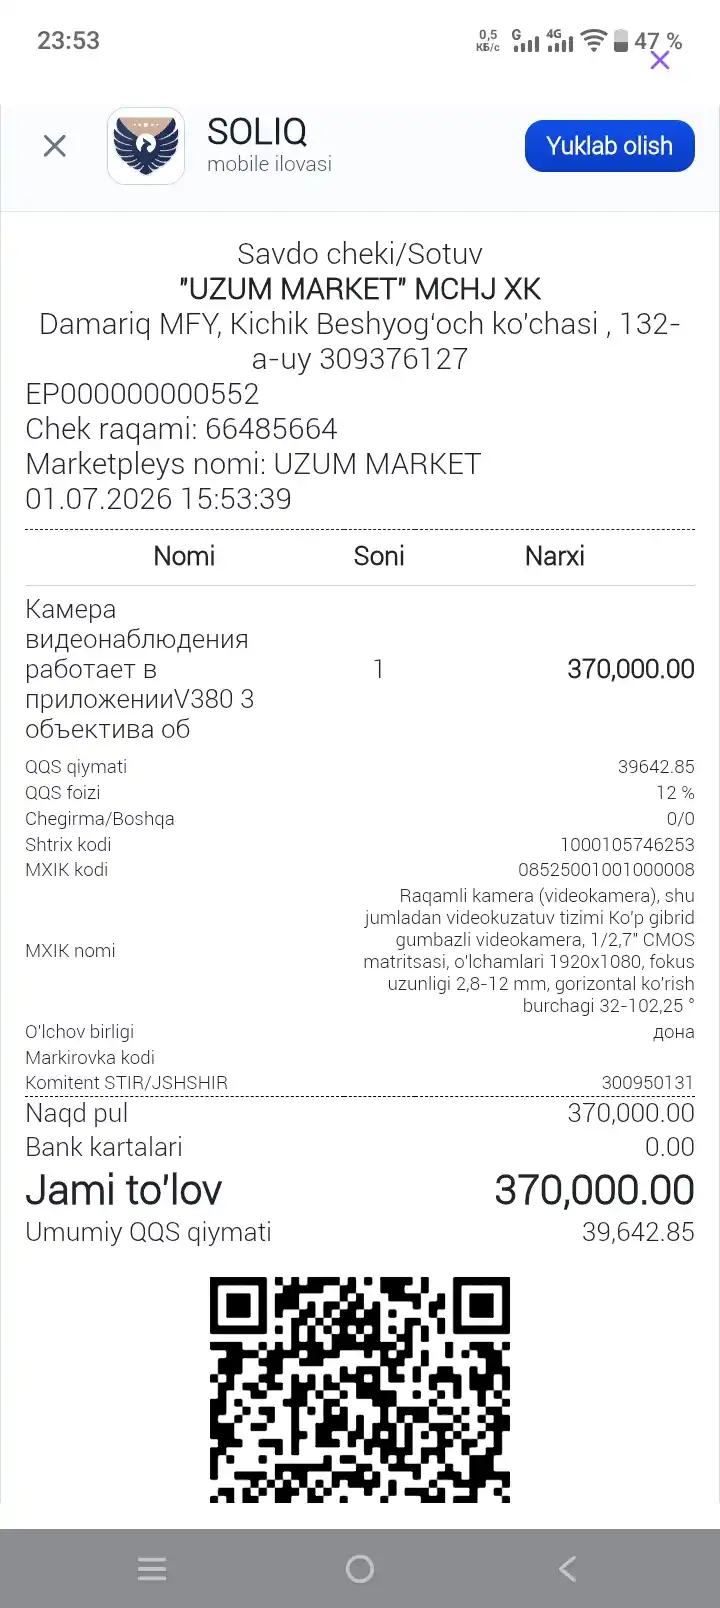
Task: Select the MXIK kodi number value
Action: point(606,870)
